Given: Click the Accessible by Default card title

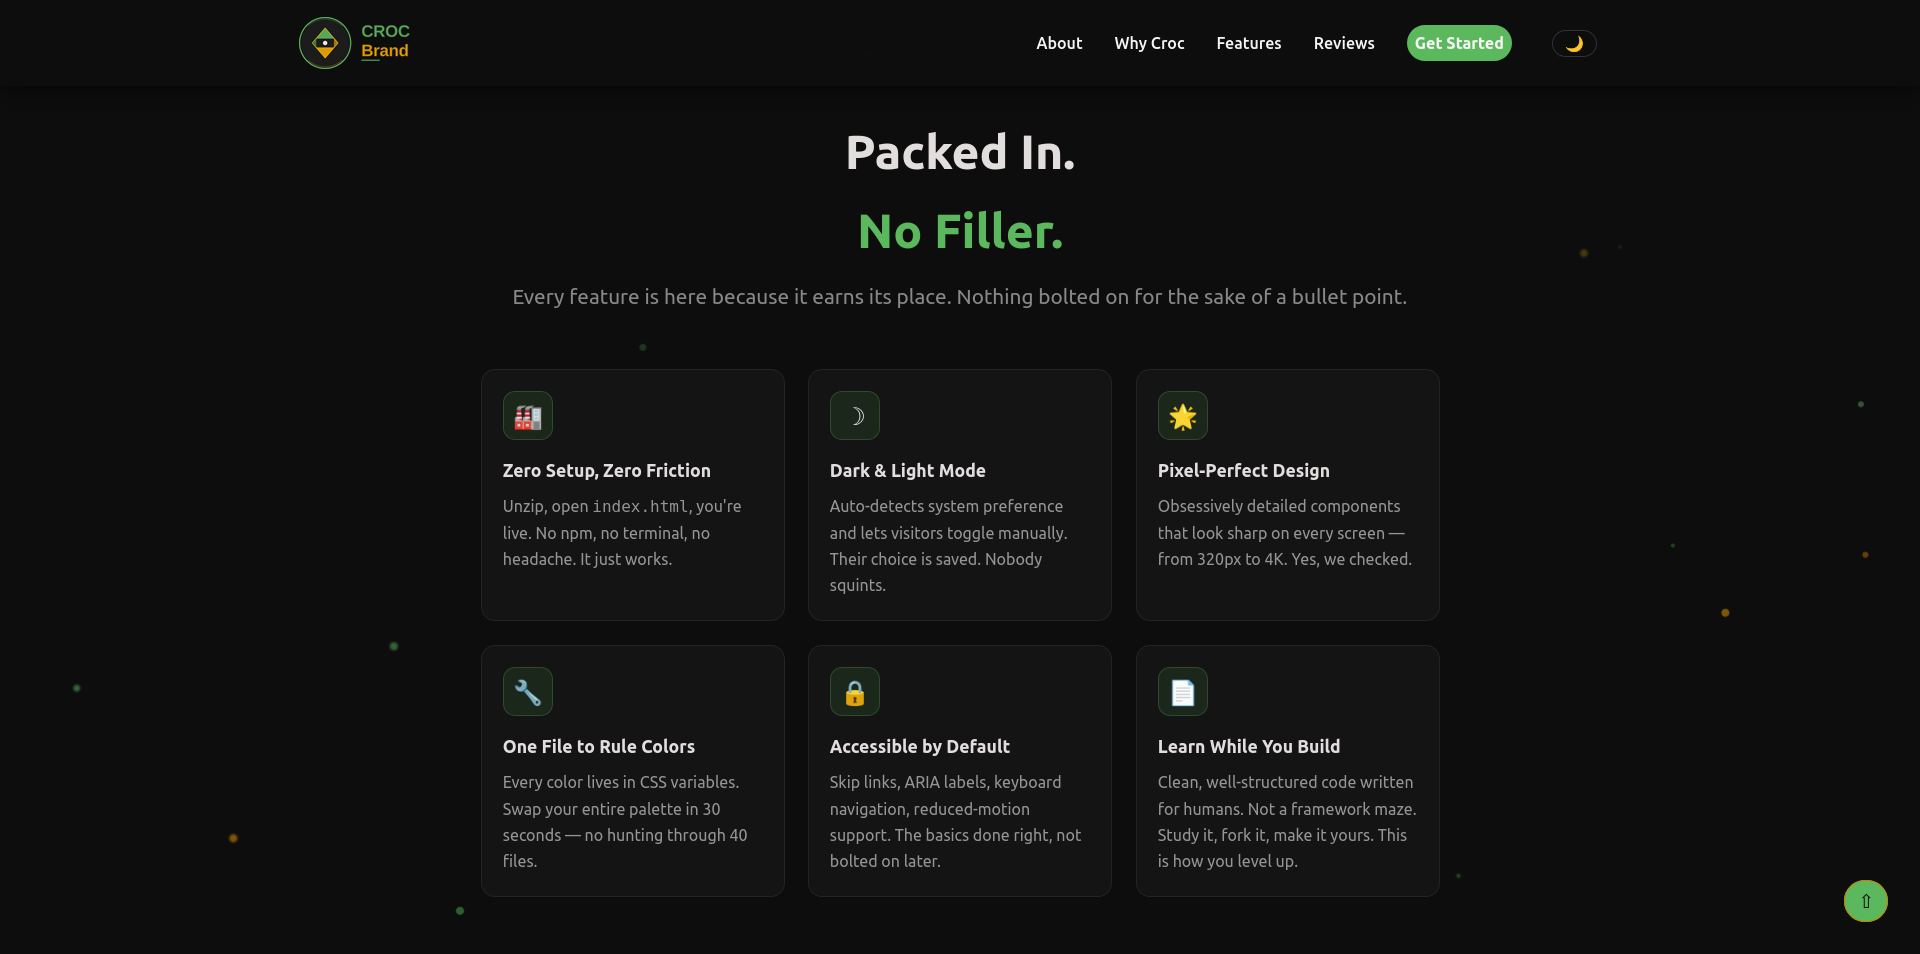Looking at the screenshot, I should [x=919, y=746].
